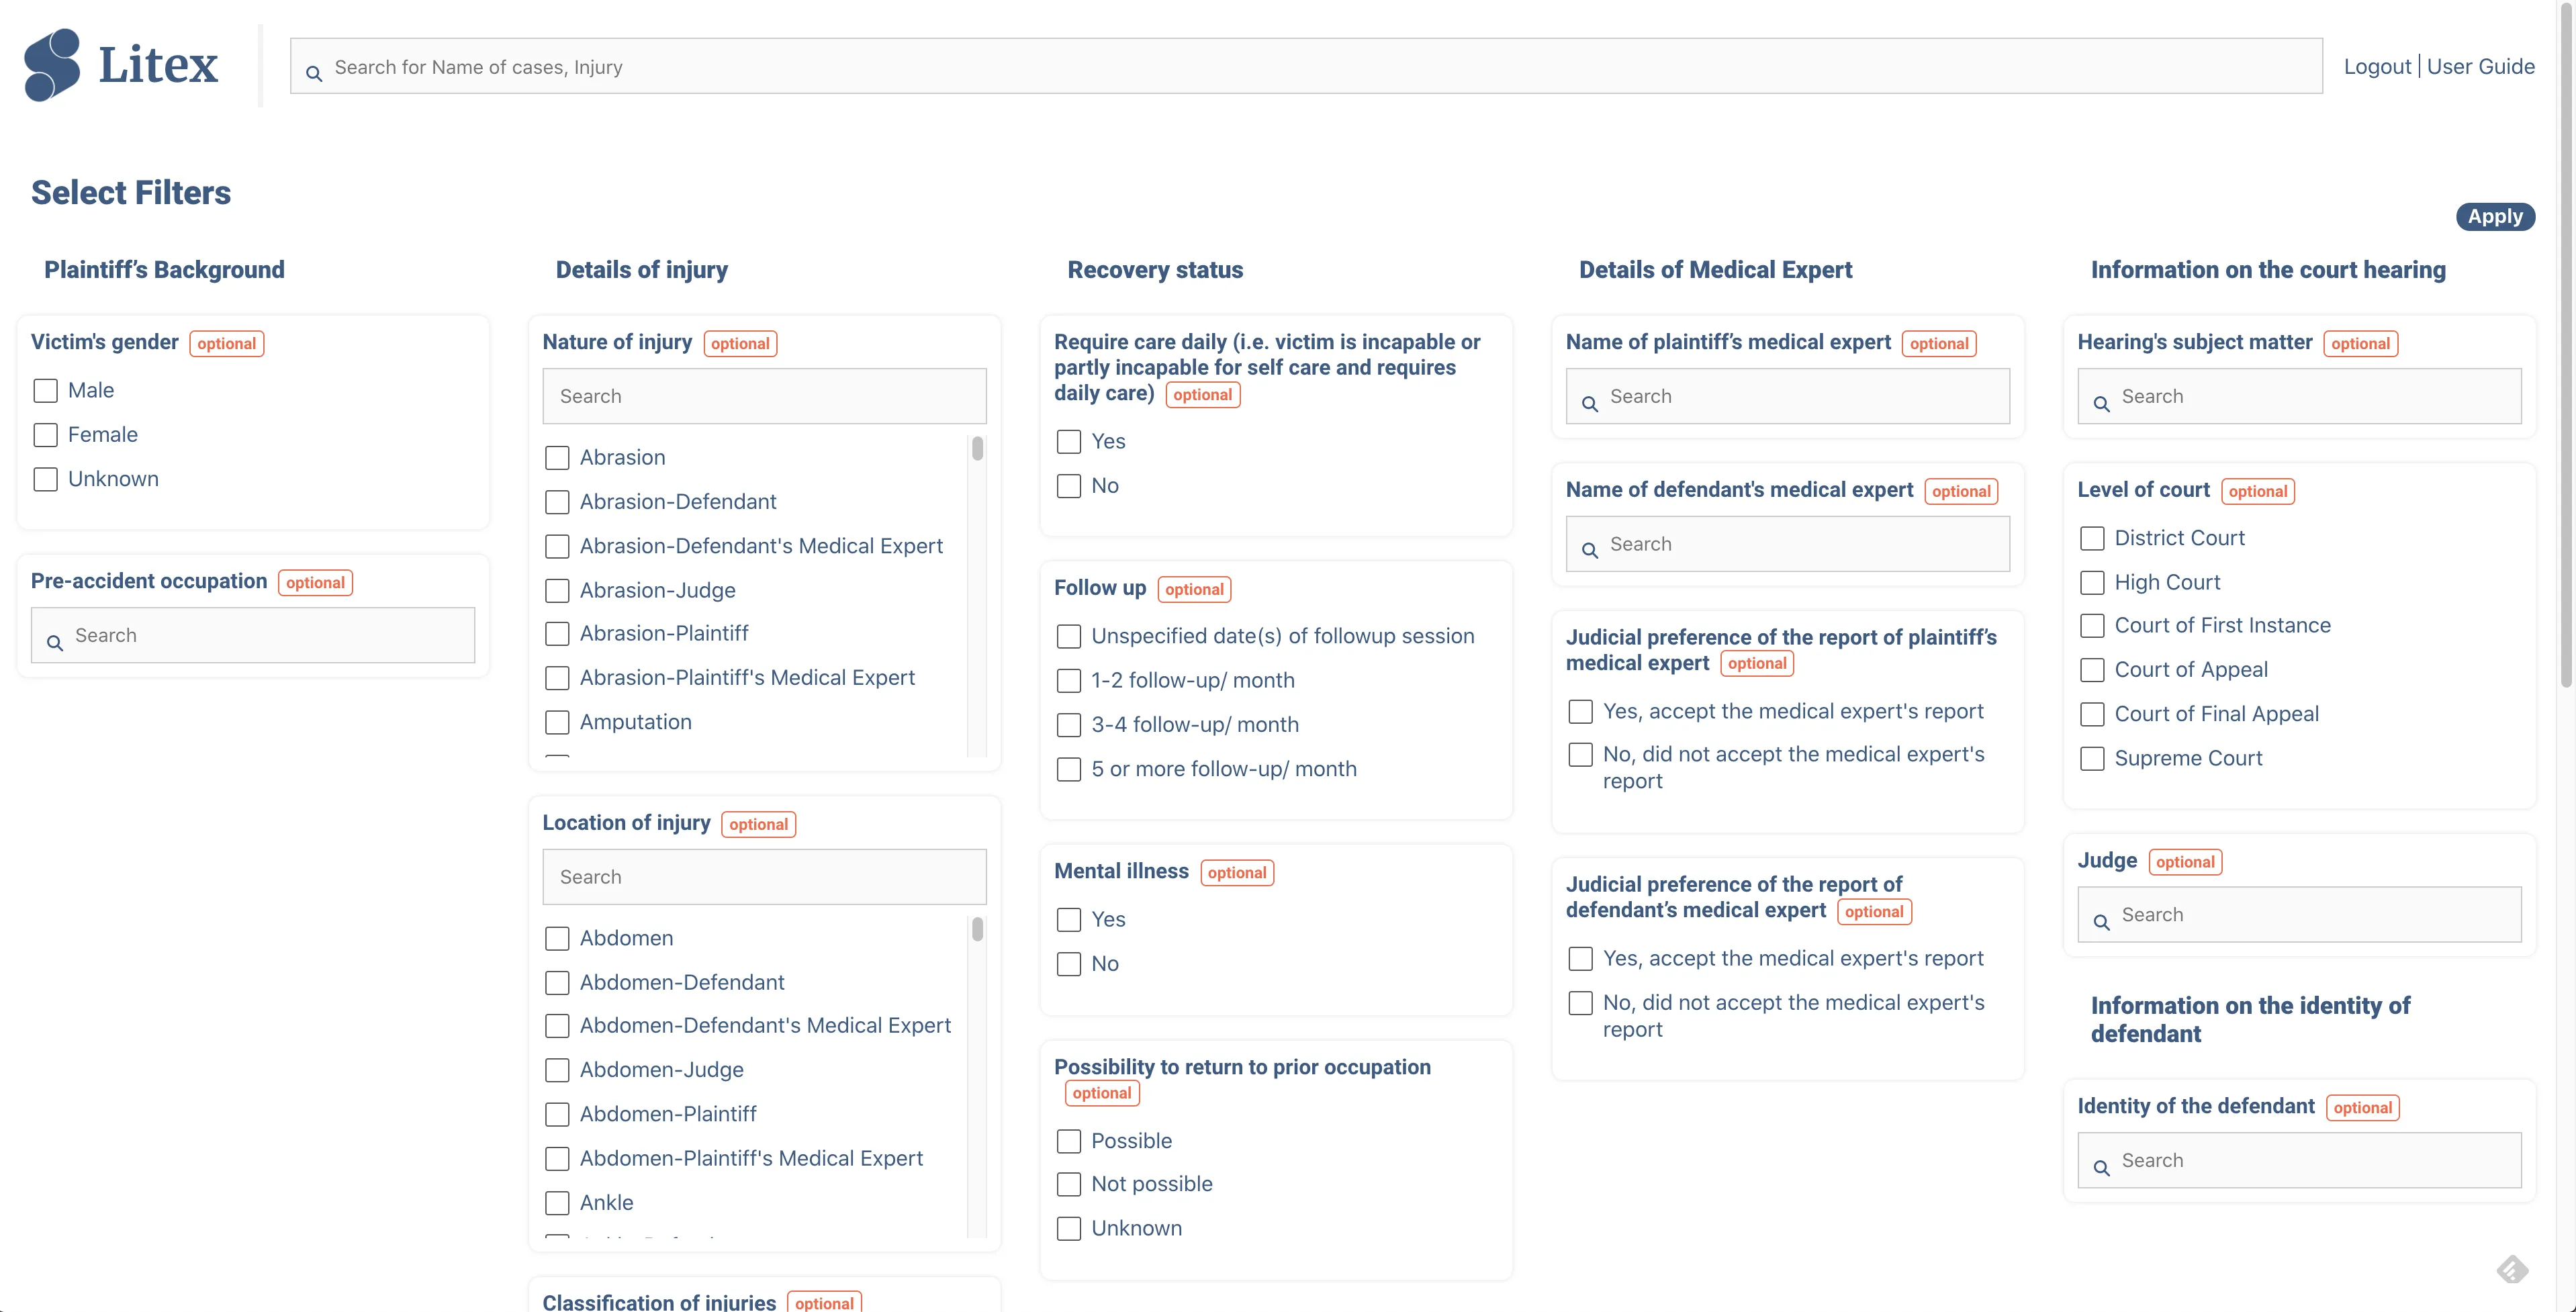Image resolution: width=2576 pixels, height=1312 pixels.
Task: Click the top case name search field
Action: tap(1306, 66)
